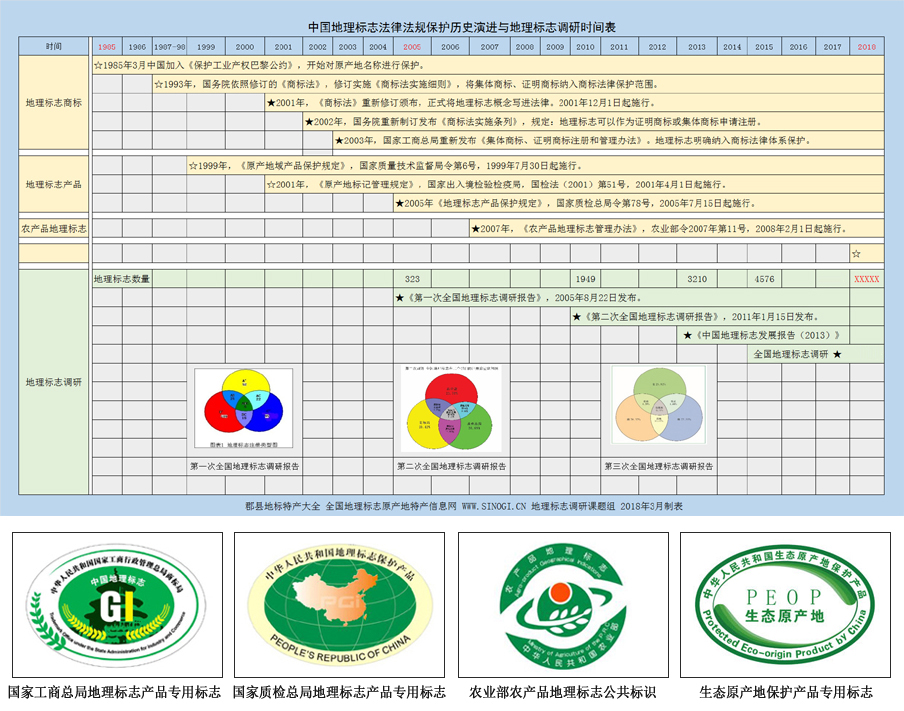Click caption 第二次全国地理标志调研报告
The image size is (904, 711).
451,467
